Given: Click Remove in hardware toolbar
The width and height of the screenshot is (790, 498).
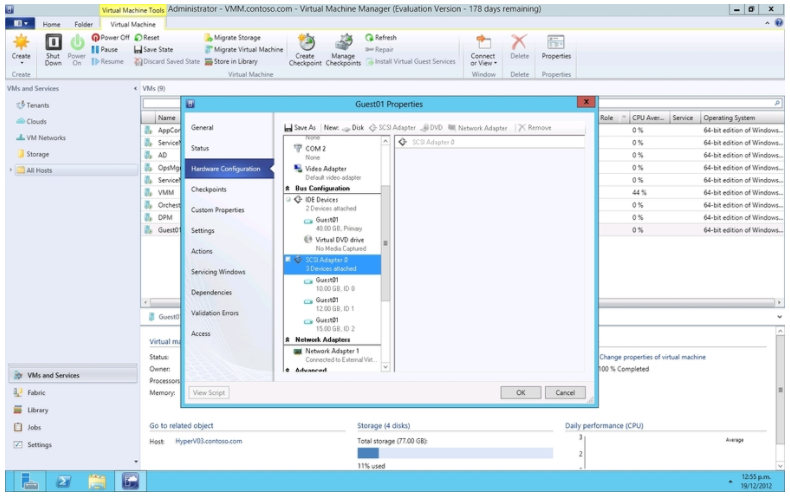Looking at the screenshot, I should point(535,128).
